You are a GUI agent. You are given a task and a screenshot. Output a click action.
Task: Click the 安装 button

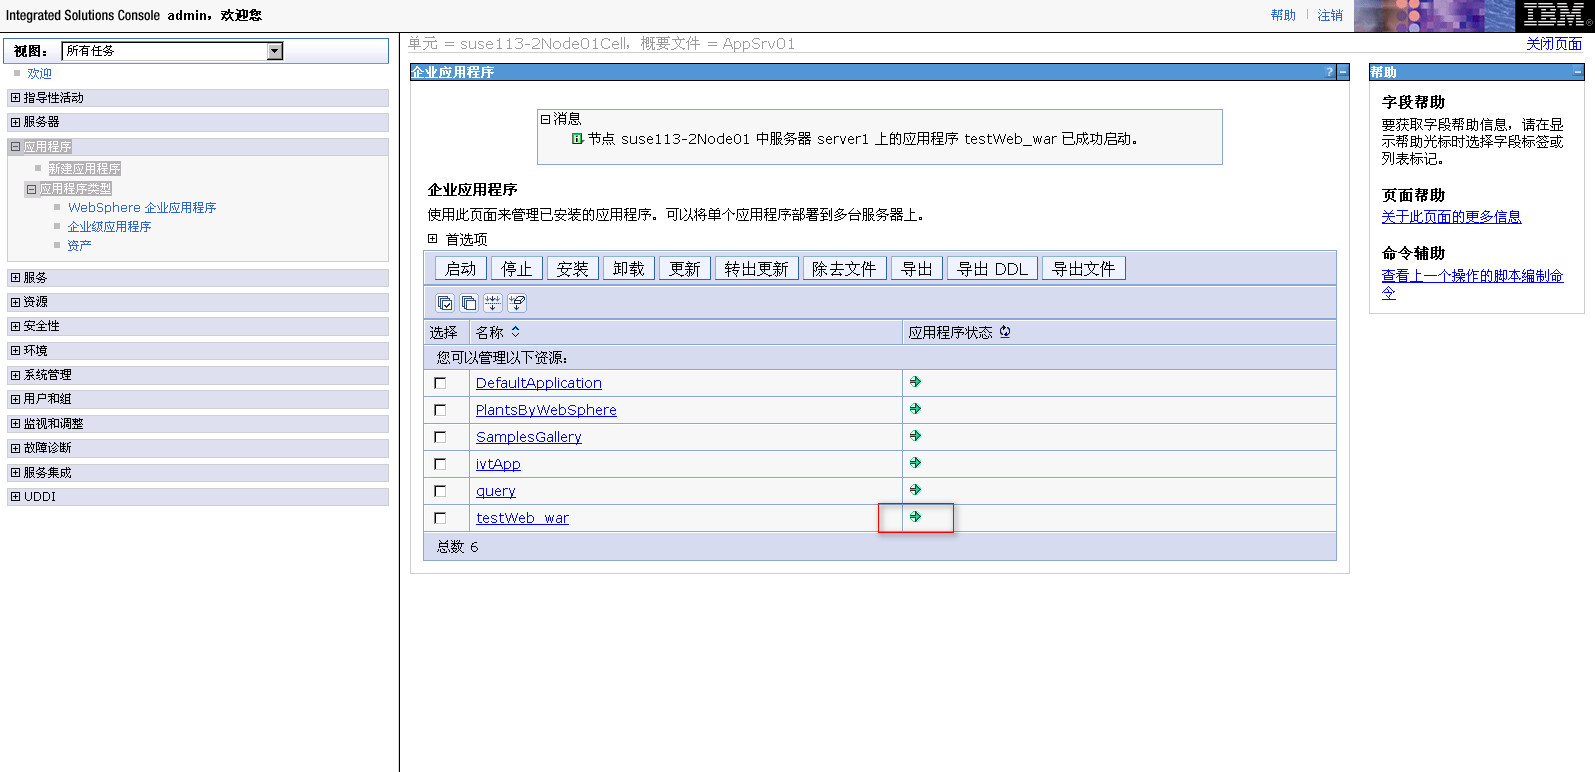tap(573, 269)
